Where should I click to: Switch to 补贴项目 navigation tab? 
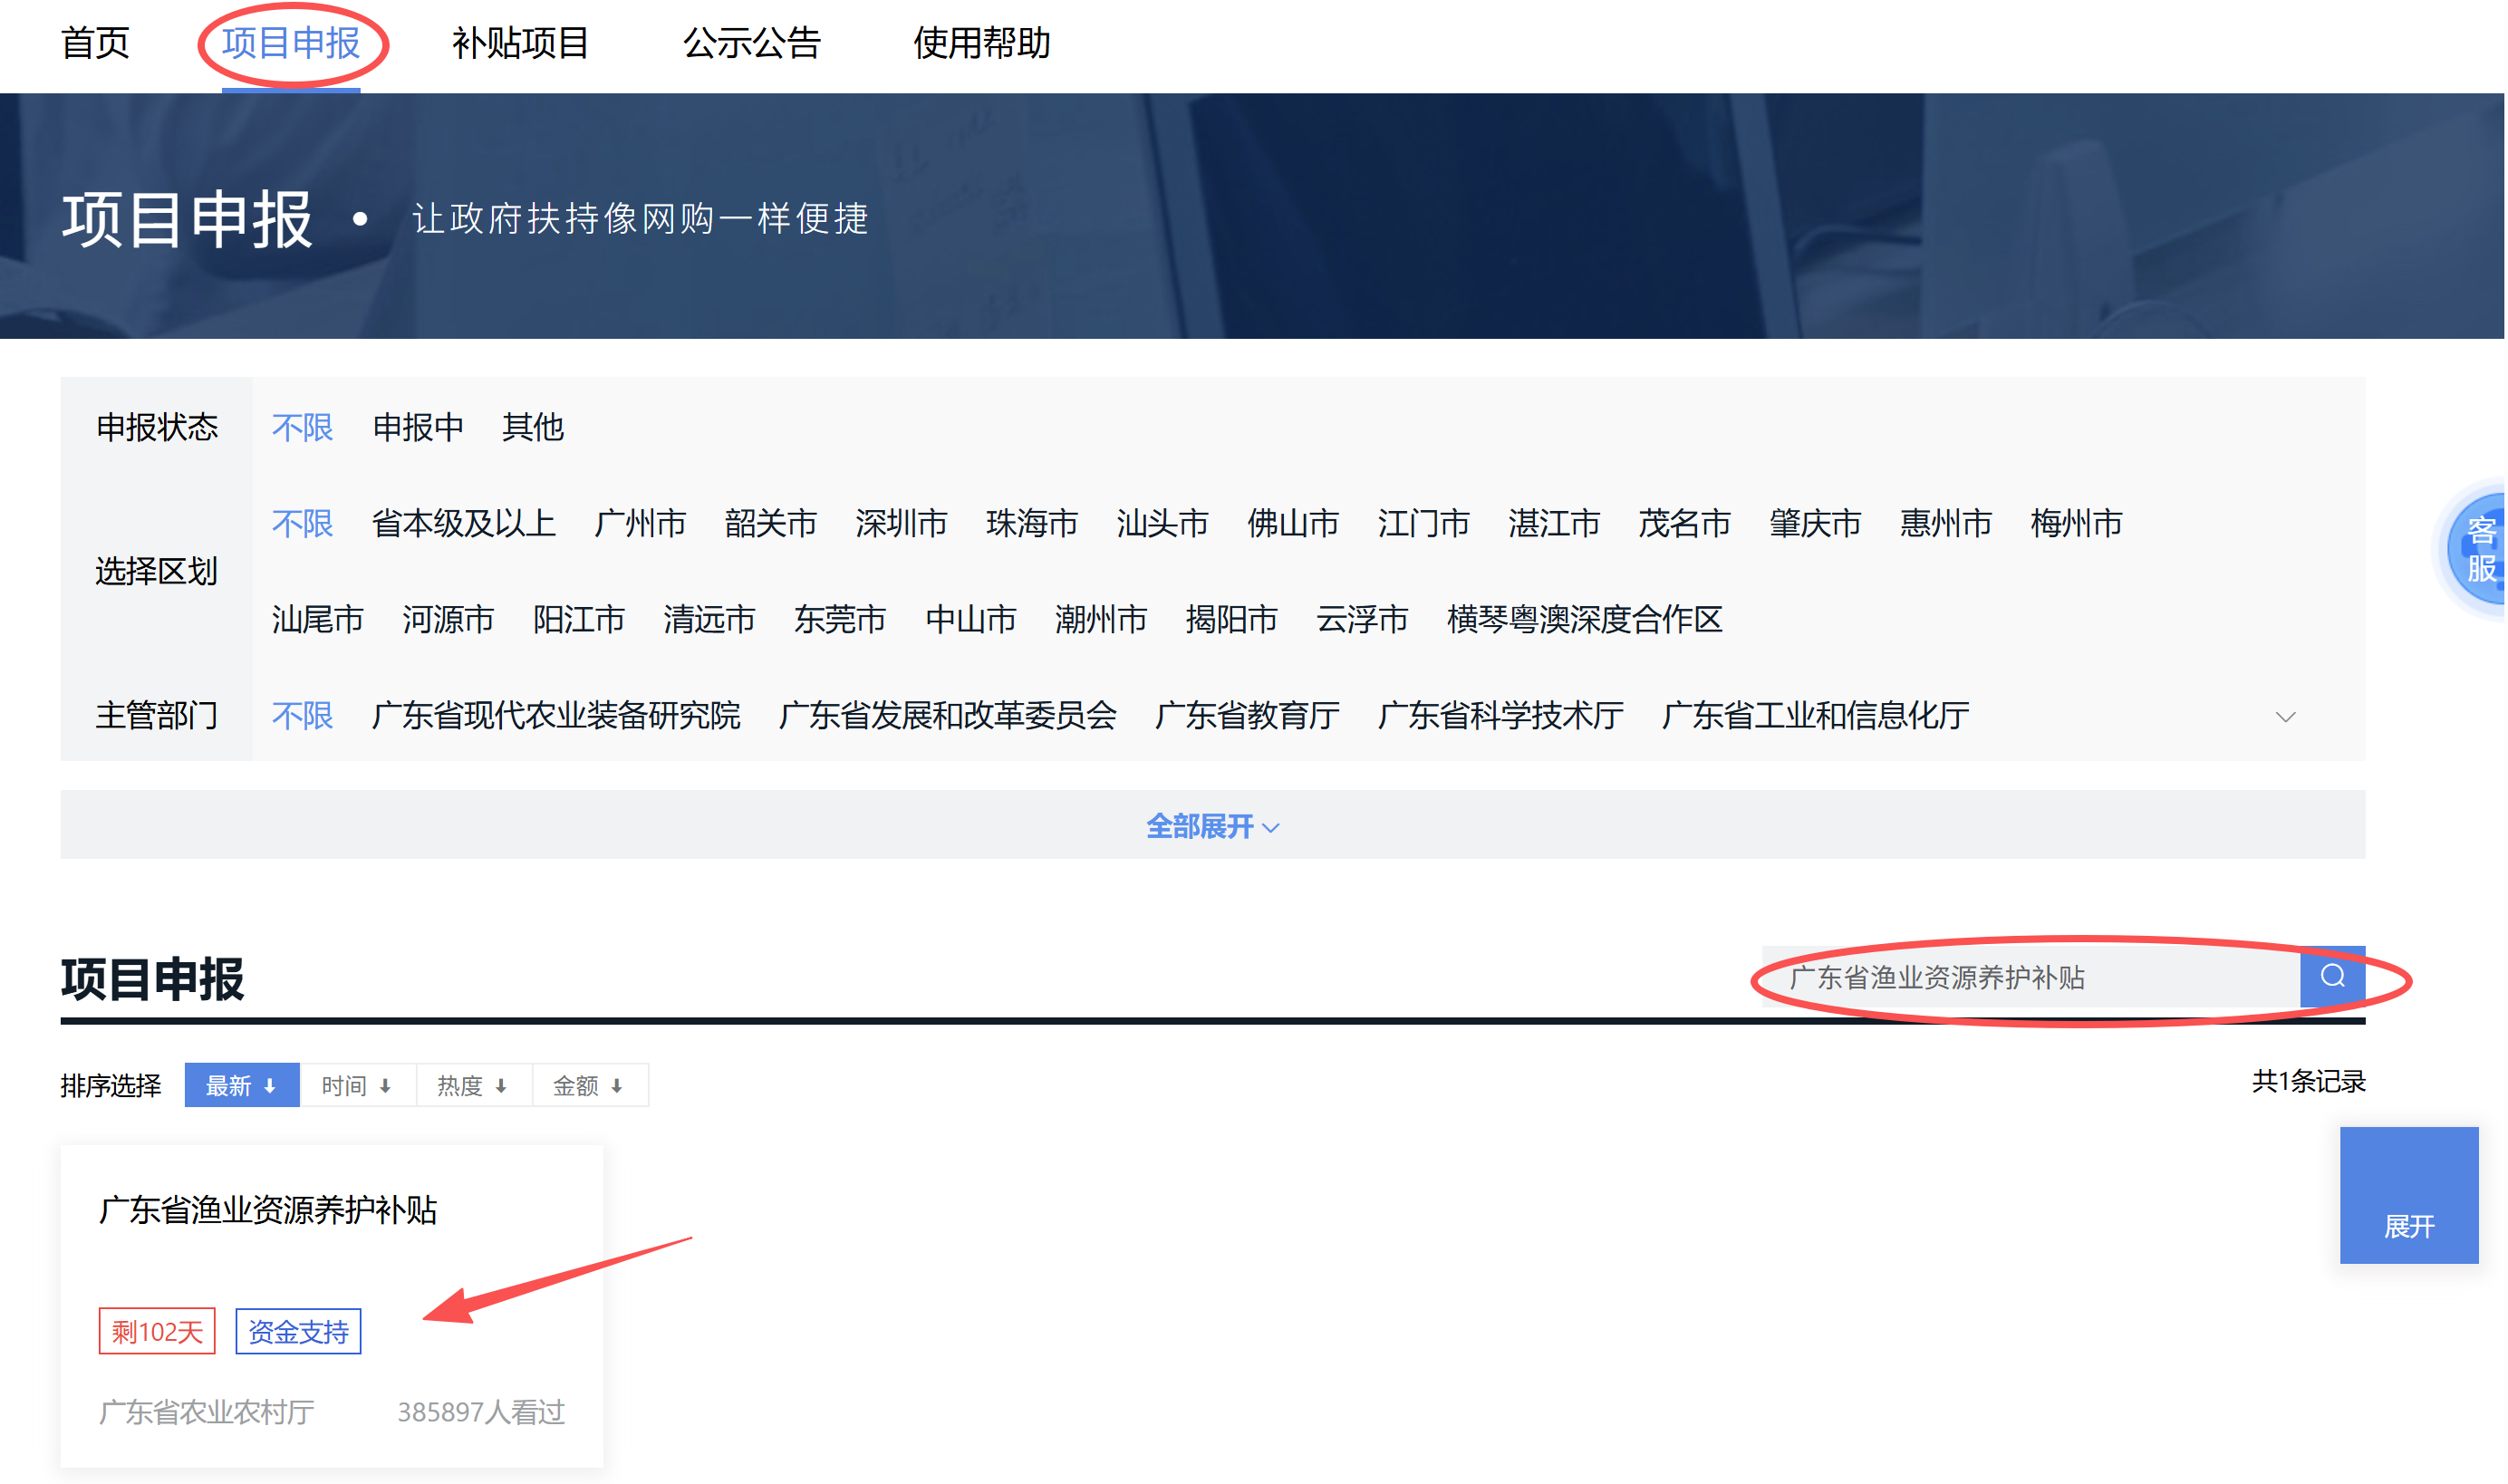pos(520,43)
